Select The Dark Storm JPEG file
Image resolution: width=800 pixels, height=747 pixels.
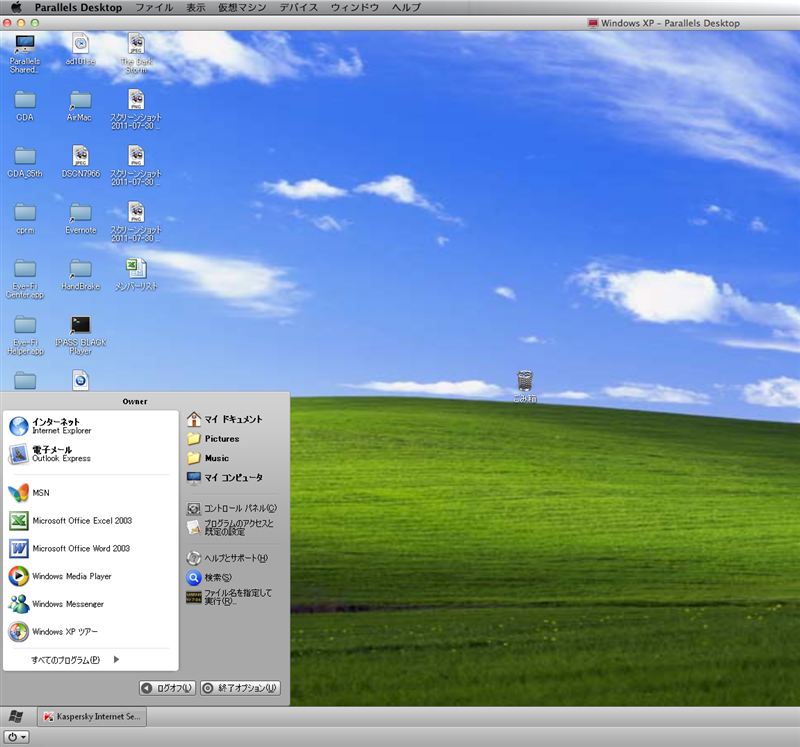pos(136,53)
